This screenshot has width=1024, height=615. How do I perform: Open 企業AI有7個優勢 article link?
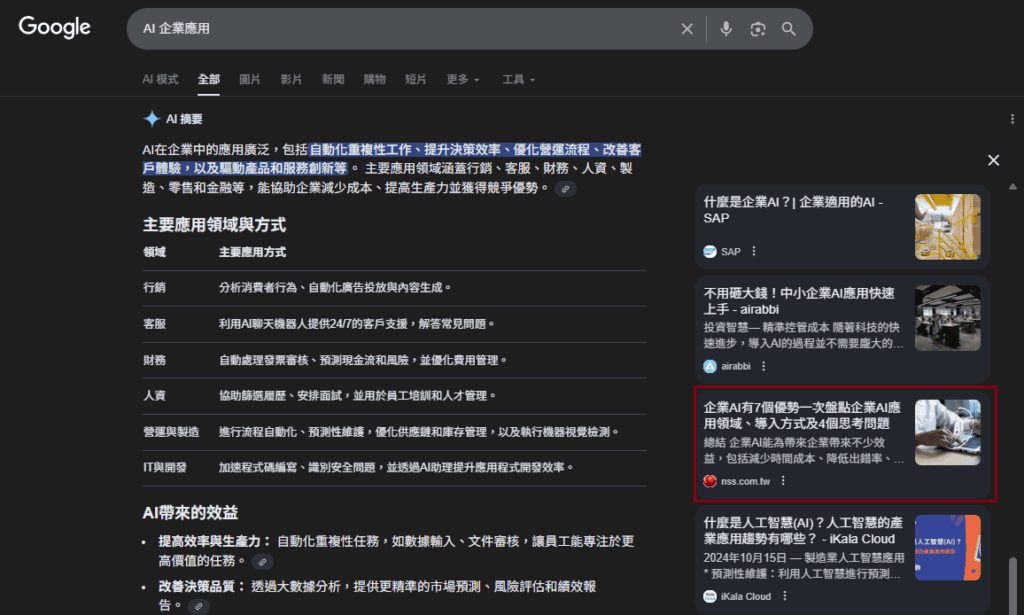pyautogui.click(x=802, y=415)
